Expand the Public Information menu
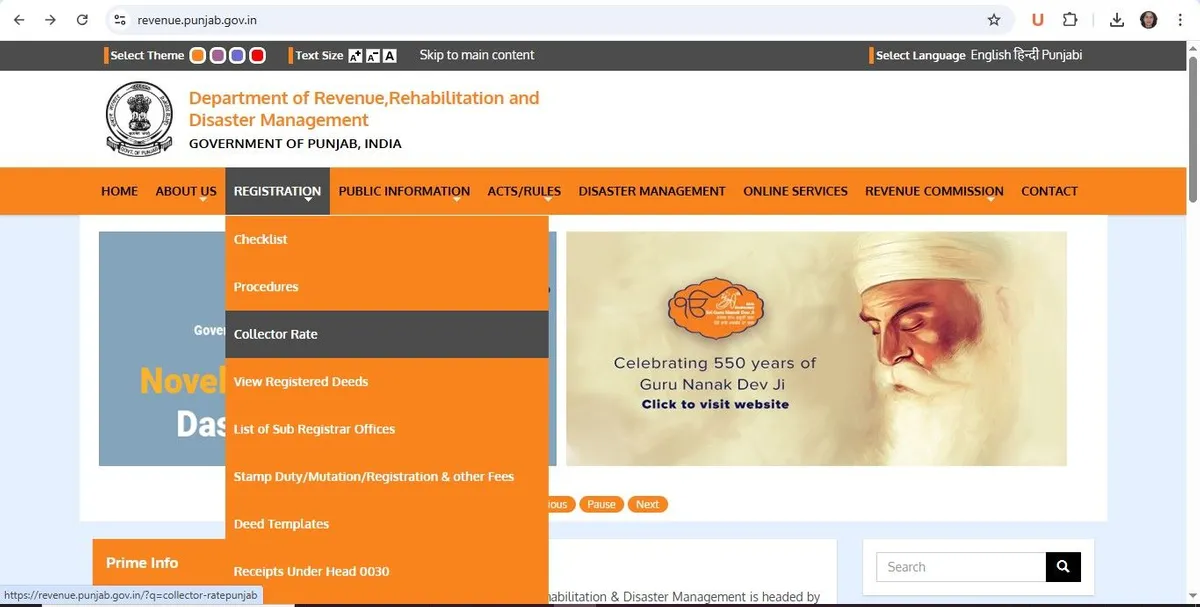This screenshot has width=1200, height=607. (x=404, y=191)
